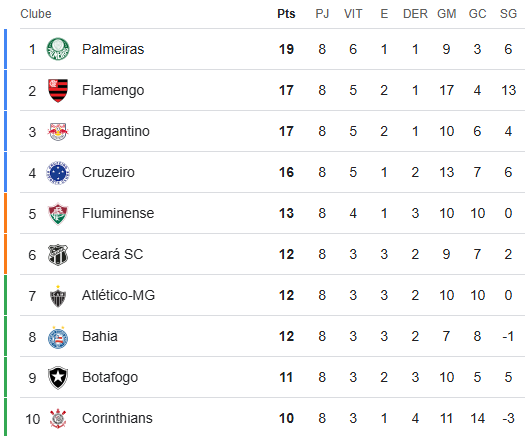Click the VIT column header
Viewport: 525px width, 436px height.
tap(353, 14)
